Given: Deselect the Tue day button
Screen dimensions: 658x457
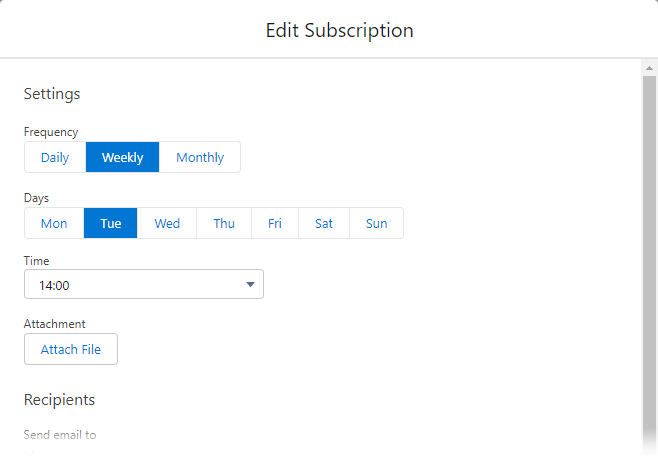Looking at the screenshot, I should 111,223.
